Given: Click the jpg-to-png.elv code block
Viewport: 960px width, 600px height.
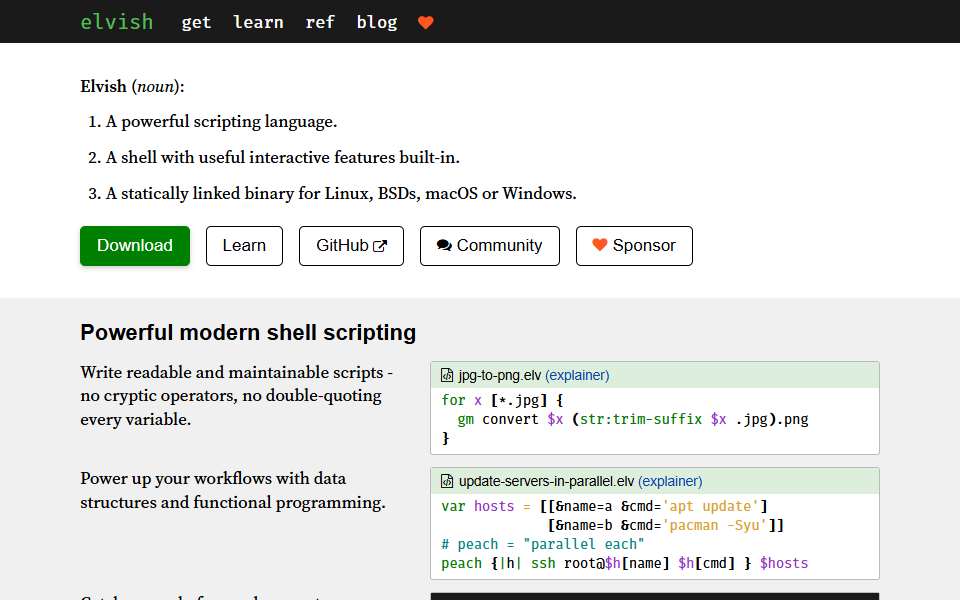Looking at the screenshot, I should (x=655, y=420).
